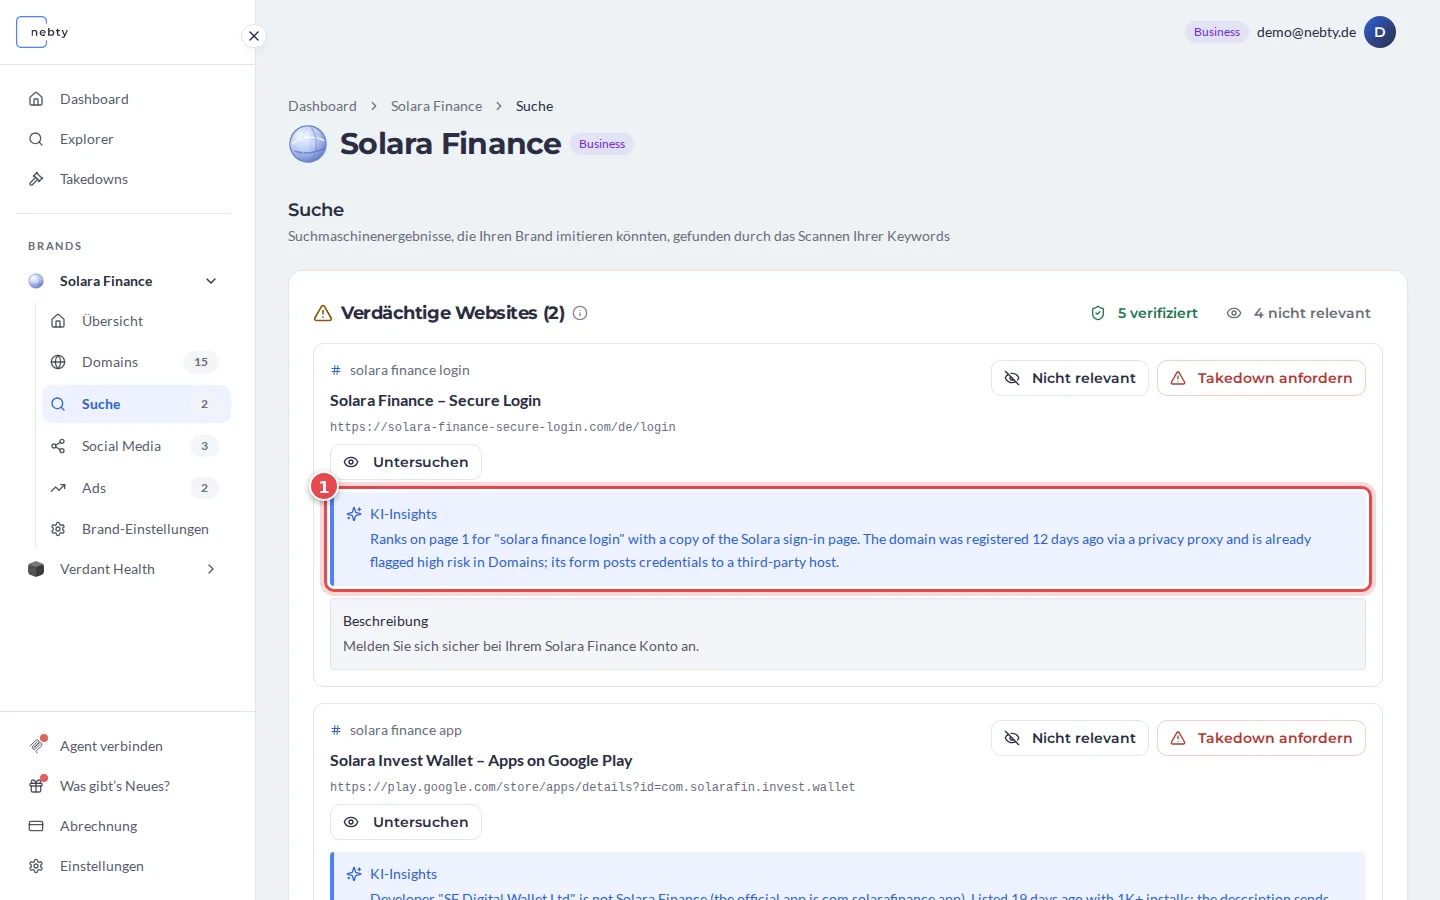Click the Solara Finance globe logo
The width and height of the screenshot is (1440, 900).
[x=308, y=144]
